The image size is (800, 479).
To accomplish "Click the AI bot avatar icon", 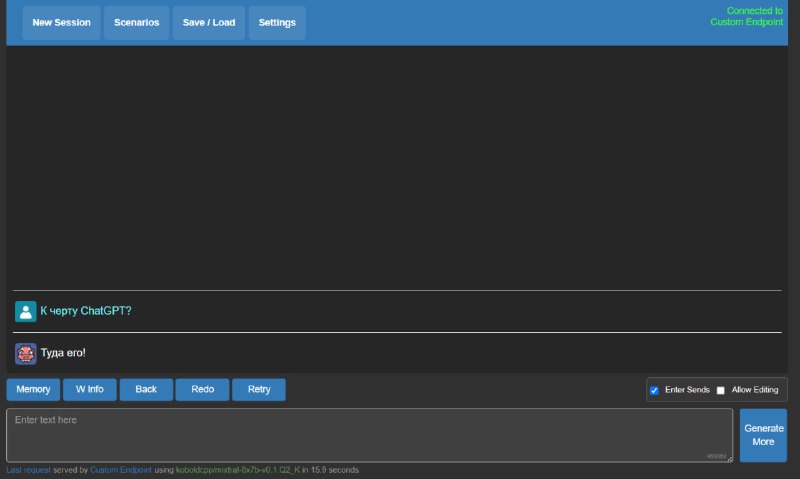I will tap(25, 353).
